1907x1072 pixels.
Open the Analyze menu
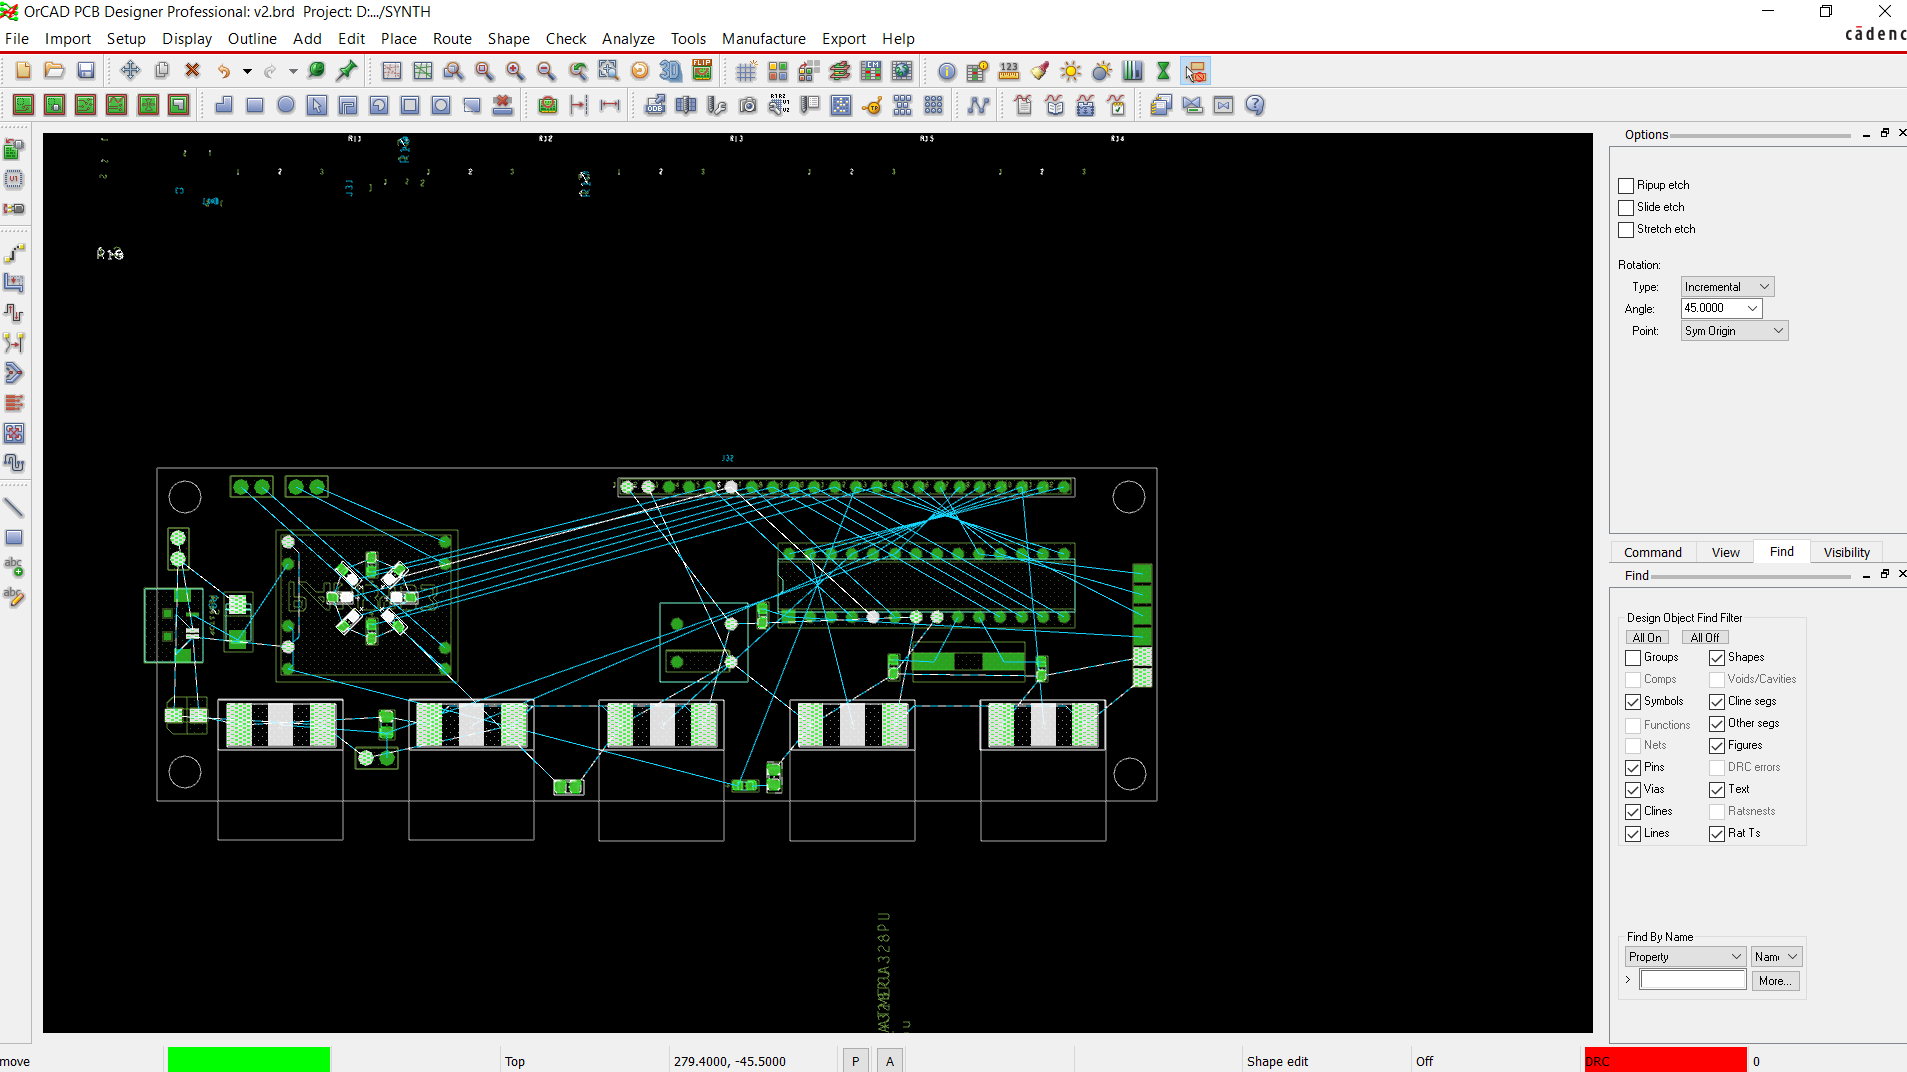pos(628,38)
